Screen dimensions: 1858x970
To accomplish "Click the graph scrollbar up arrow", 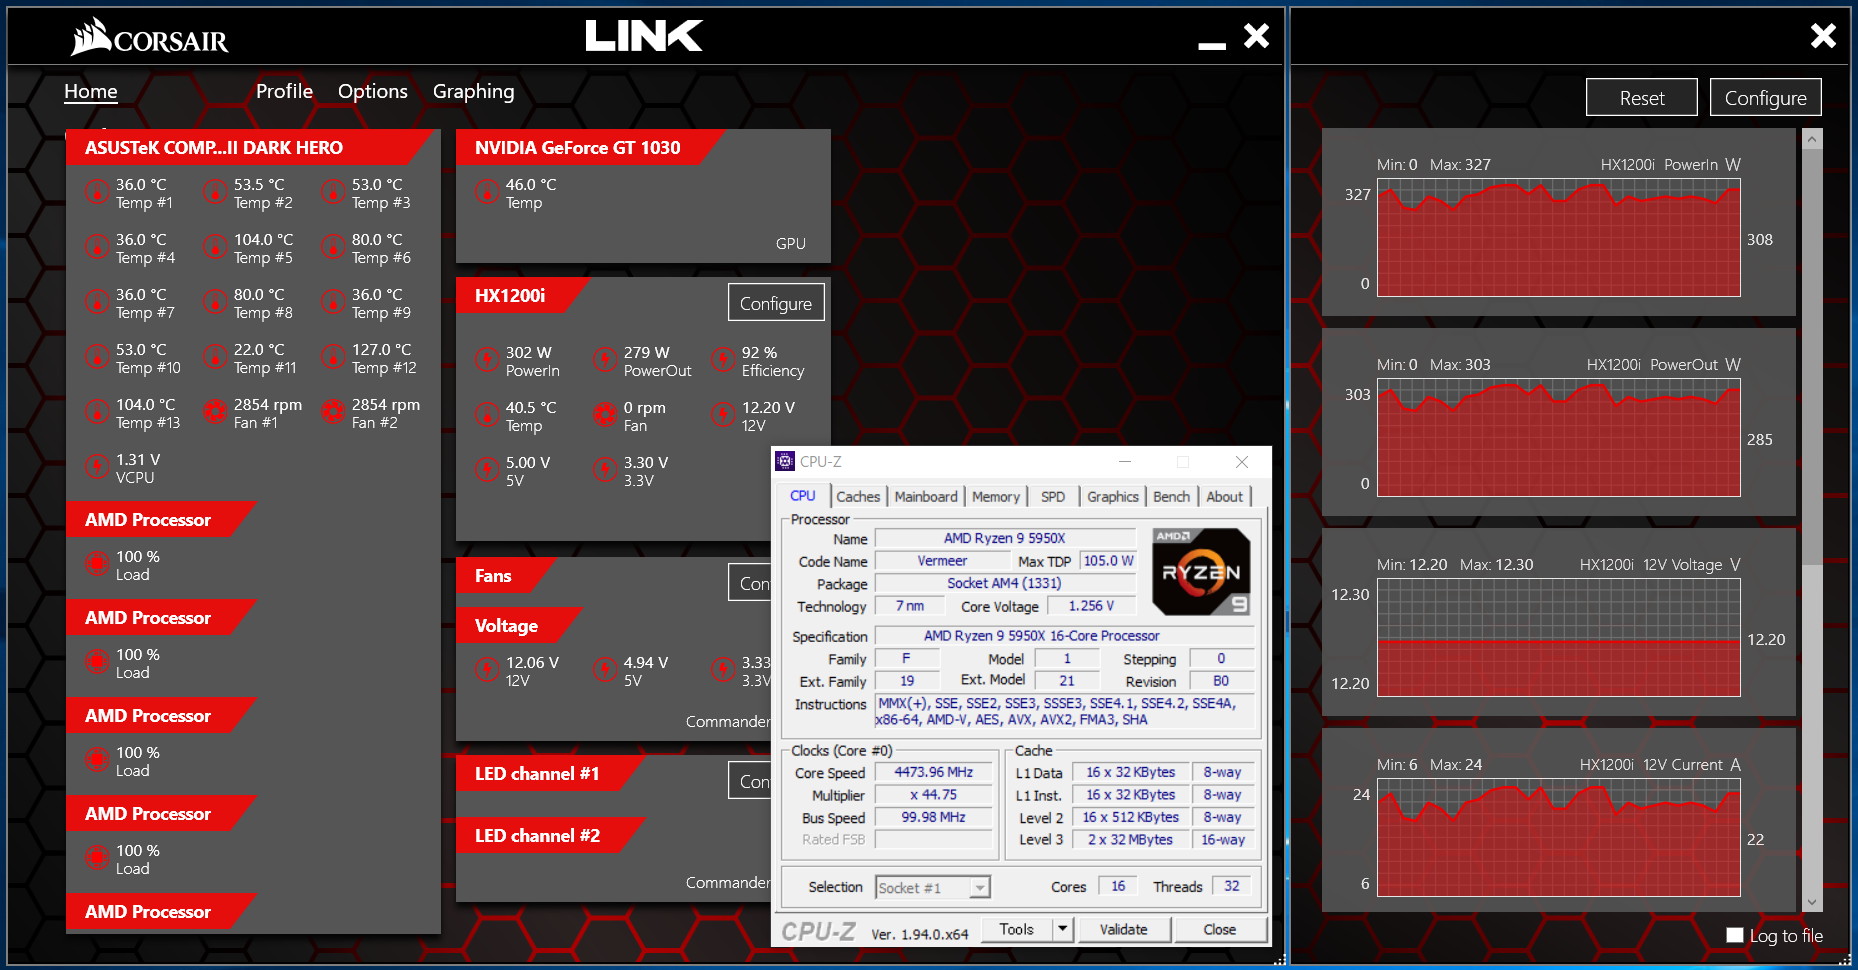I will (x=1812, y=139).
